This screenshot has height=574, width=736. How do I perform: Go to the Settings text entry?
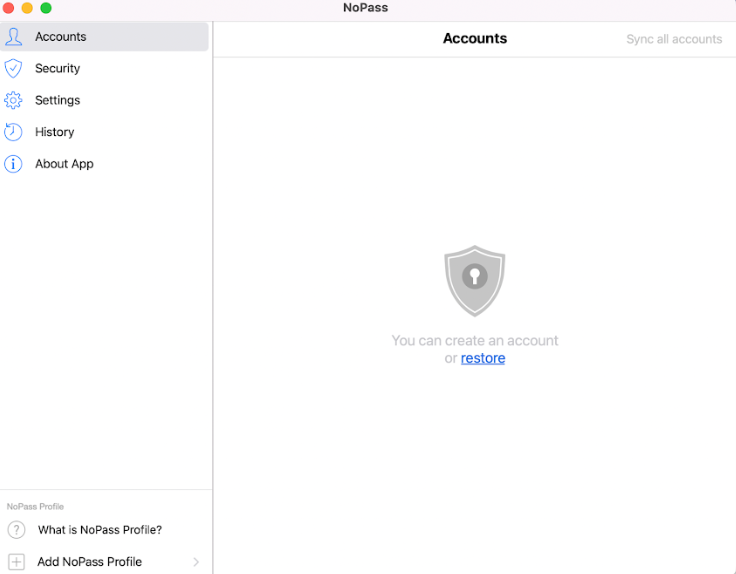[x=57, y=100]
